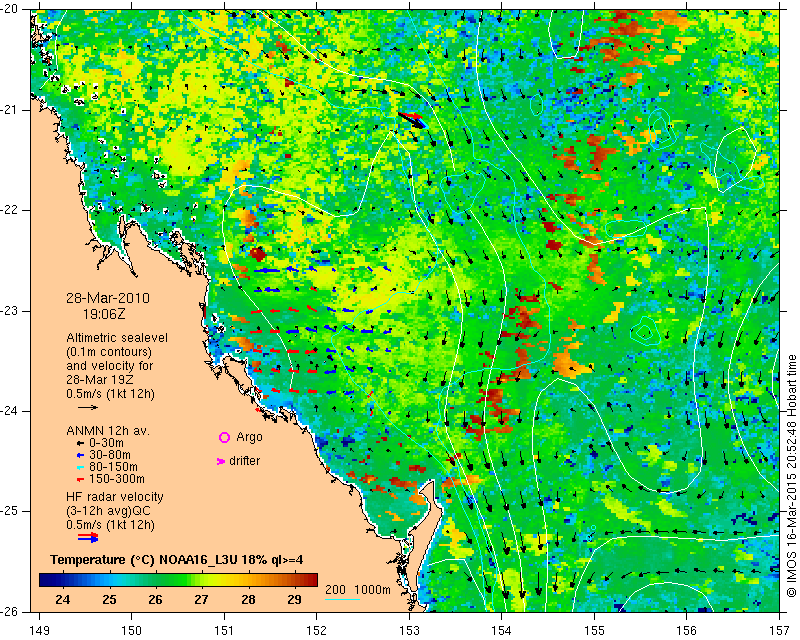
Task: Click the time label 19:06Z
Action: point(104,314)
